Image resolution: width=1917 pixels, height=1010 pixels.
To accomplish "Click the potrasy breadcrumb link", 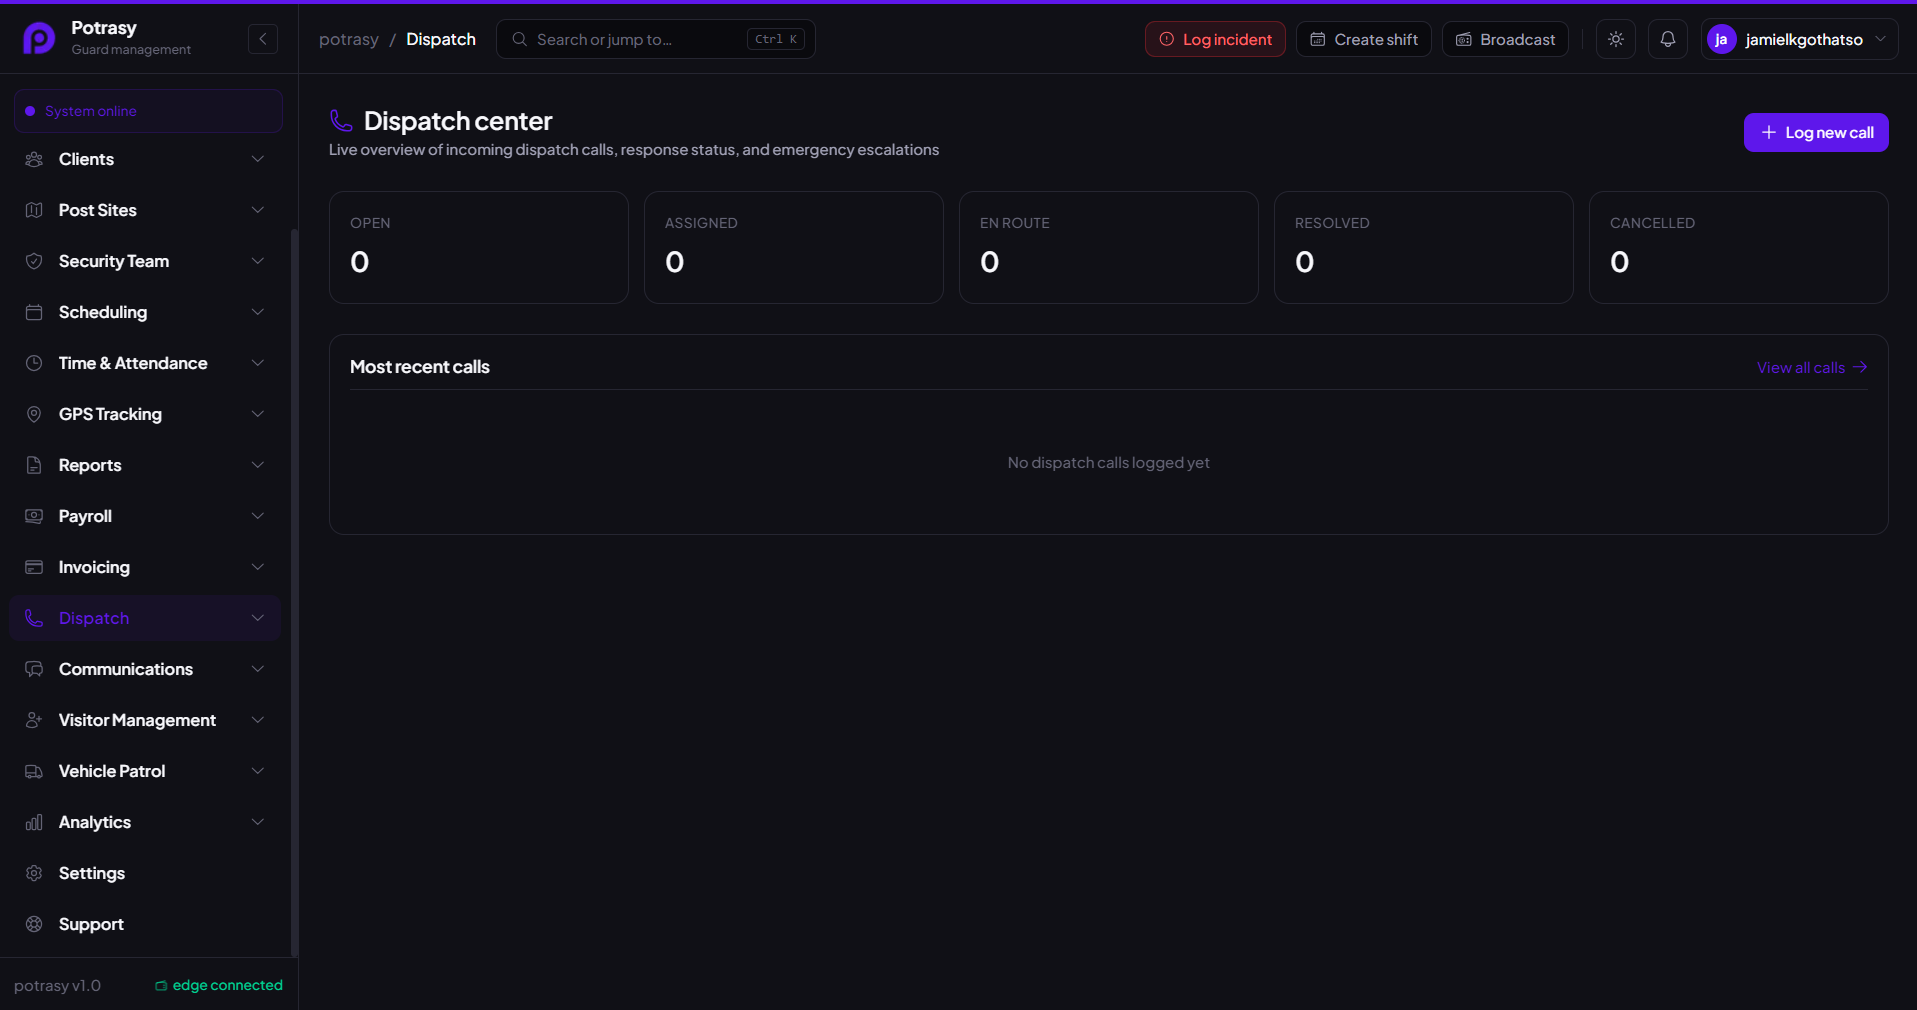I will [x=349, y=39].
